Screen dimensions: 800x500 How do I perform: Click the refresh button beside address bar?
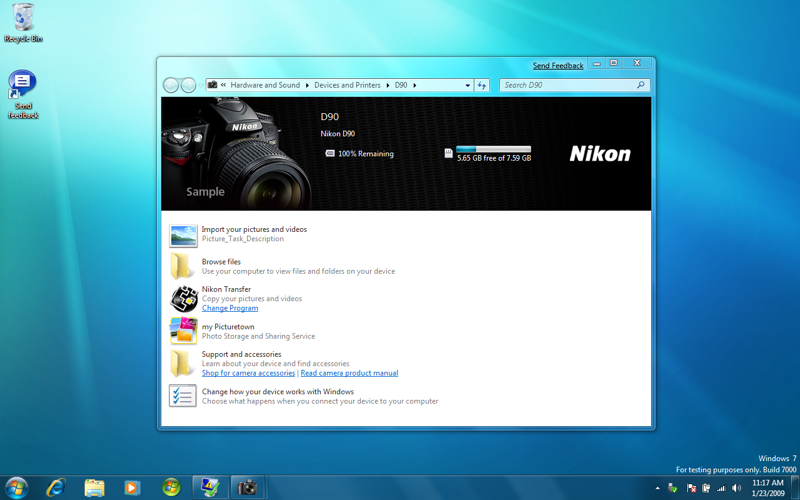(x=482, y=85)
